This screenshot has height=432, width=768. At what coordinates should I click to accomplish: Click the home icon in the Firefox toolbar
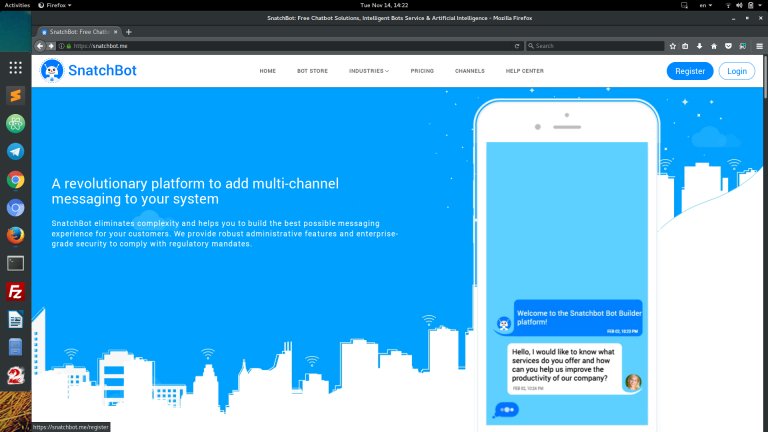click(714, 46)
